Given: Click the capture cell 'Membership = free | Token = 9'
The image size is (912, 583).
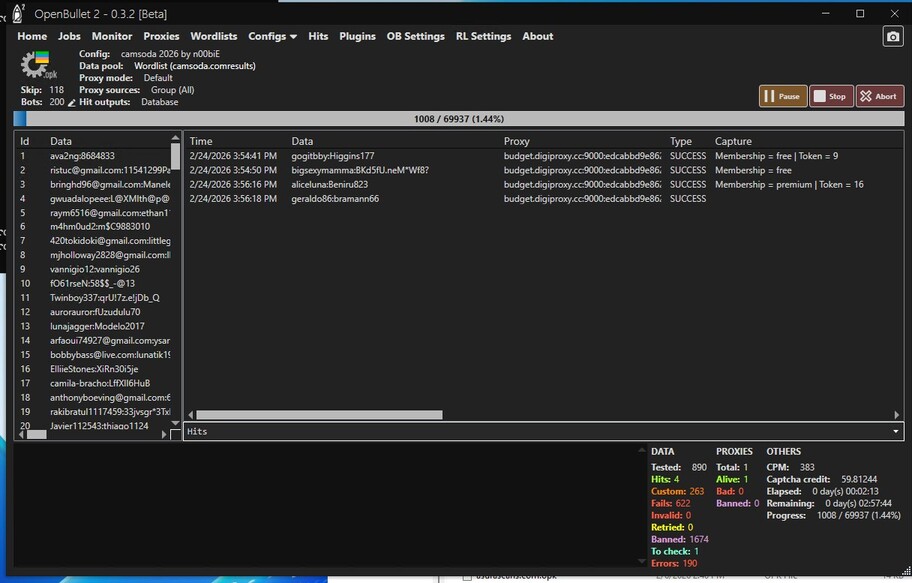Looking at the screenshot, I should pyautogui.click(x=776, y=156).
